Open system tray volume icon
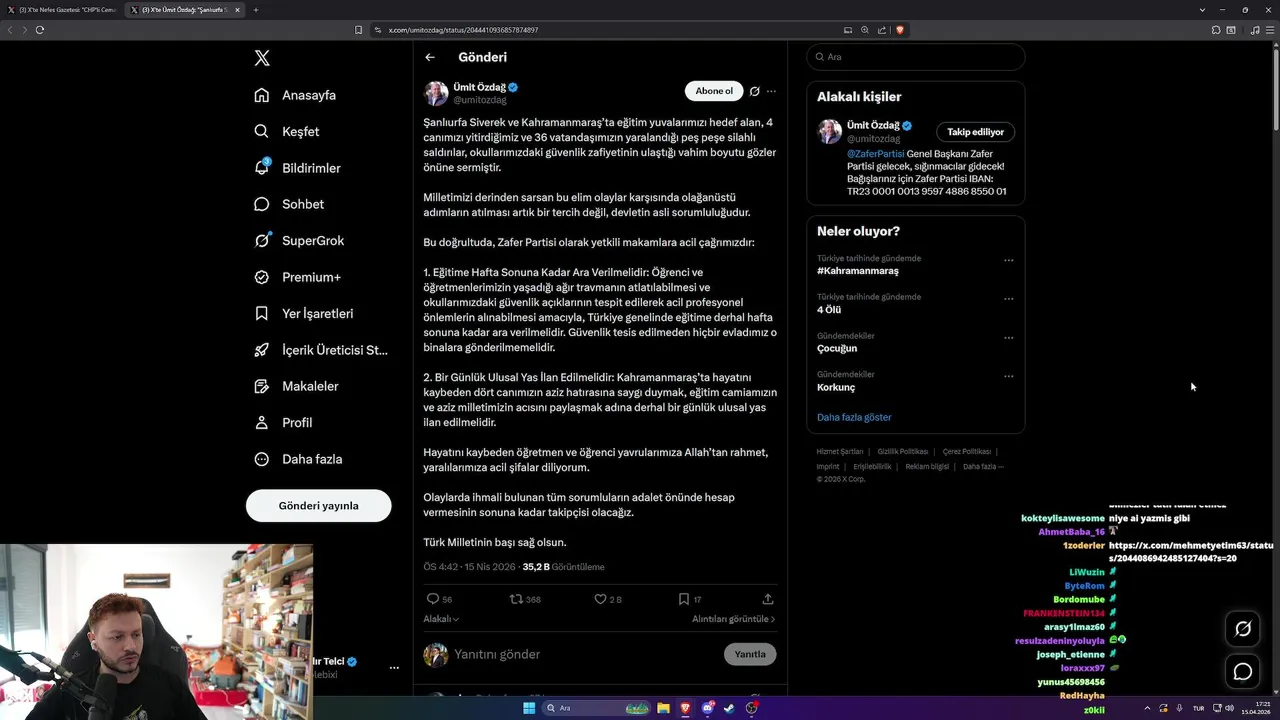The width and height of the screenshot is (1280, 720). (1230, 708)
